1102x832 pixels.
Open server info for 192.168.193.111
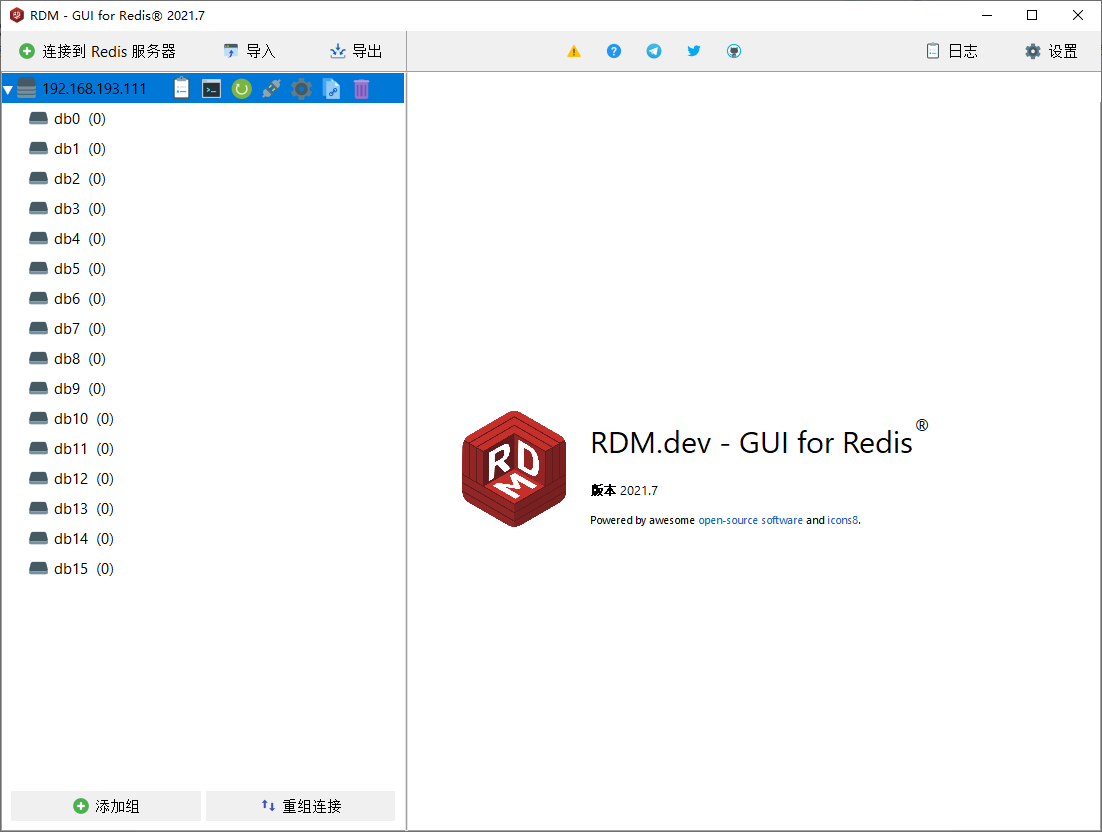(x=181, y=89)
